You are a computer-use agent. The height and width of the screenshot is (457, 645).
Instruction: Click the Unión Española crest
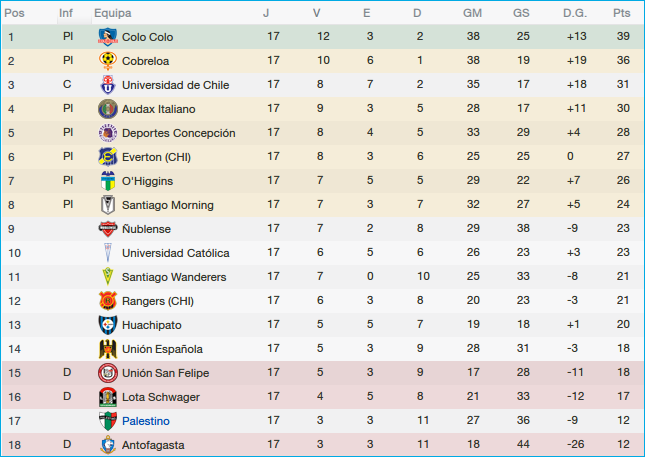pyautogui.click(x=106, y=349)
